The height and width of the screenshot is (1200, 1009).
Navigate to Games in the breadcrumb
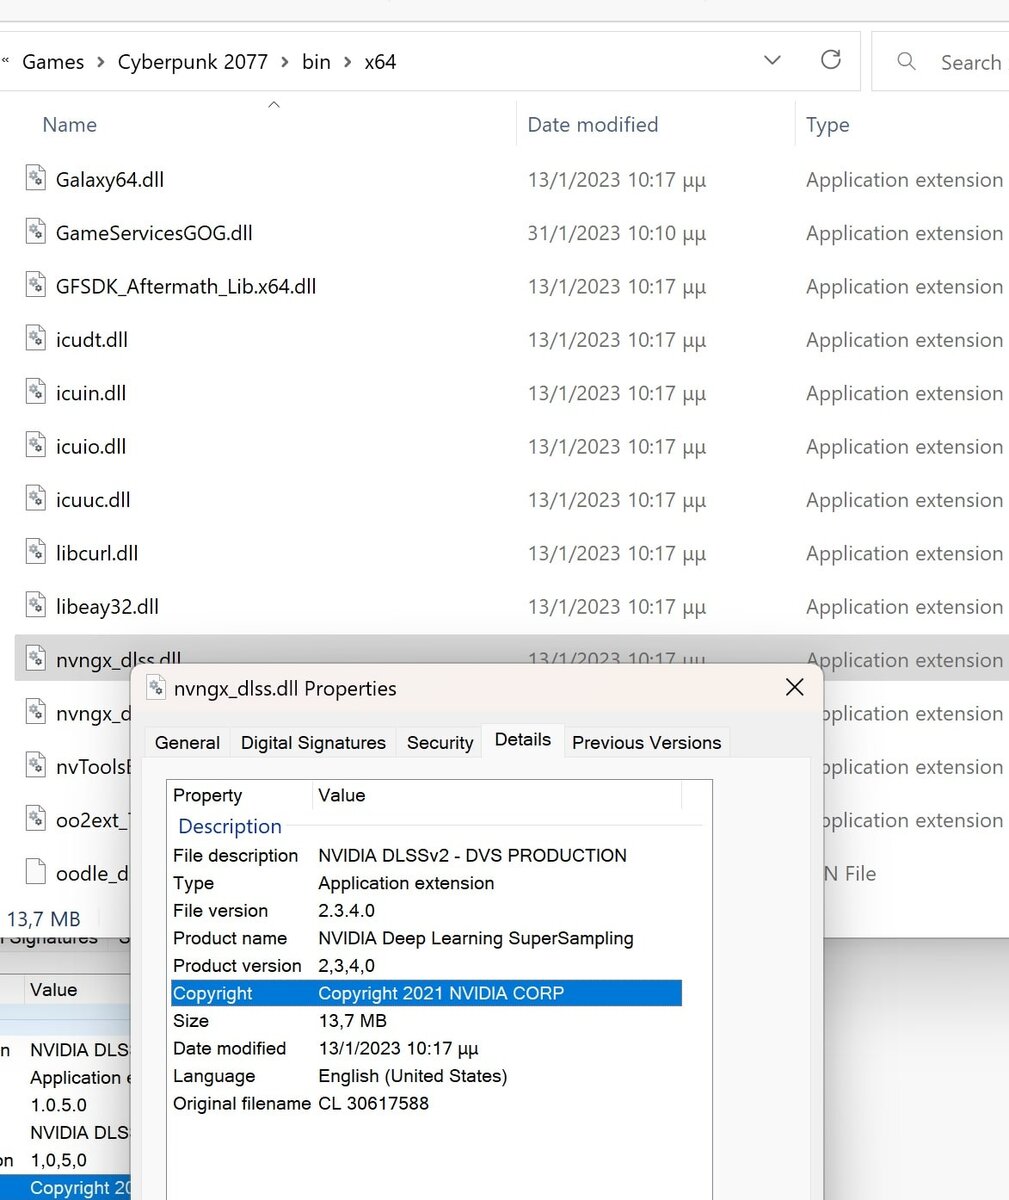click(53, 62)
